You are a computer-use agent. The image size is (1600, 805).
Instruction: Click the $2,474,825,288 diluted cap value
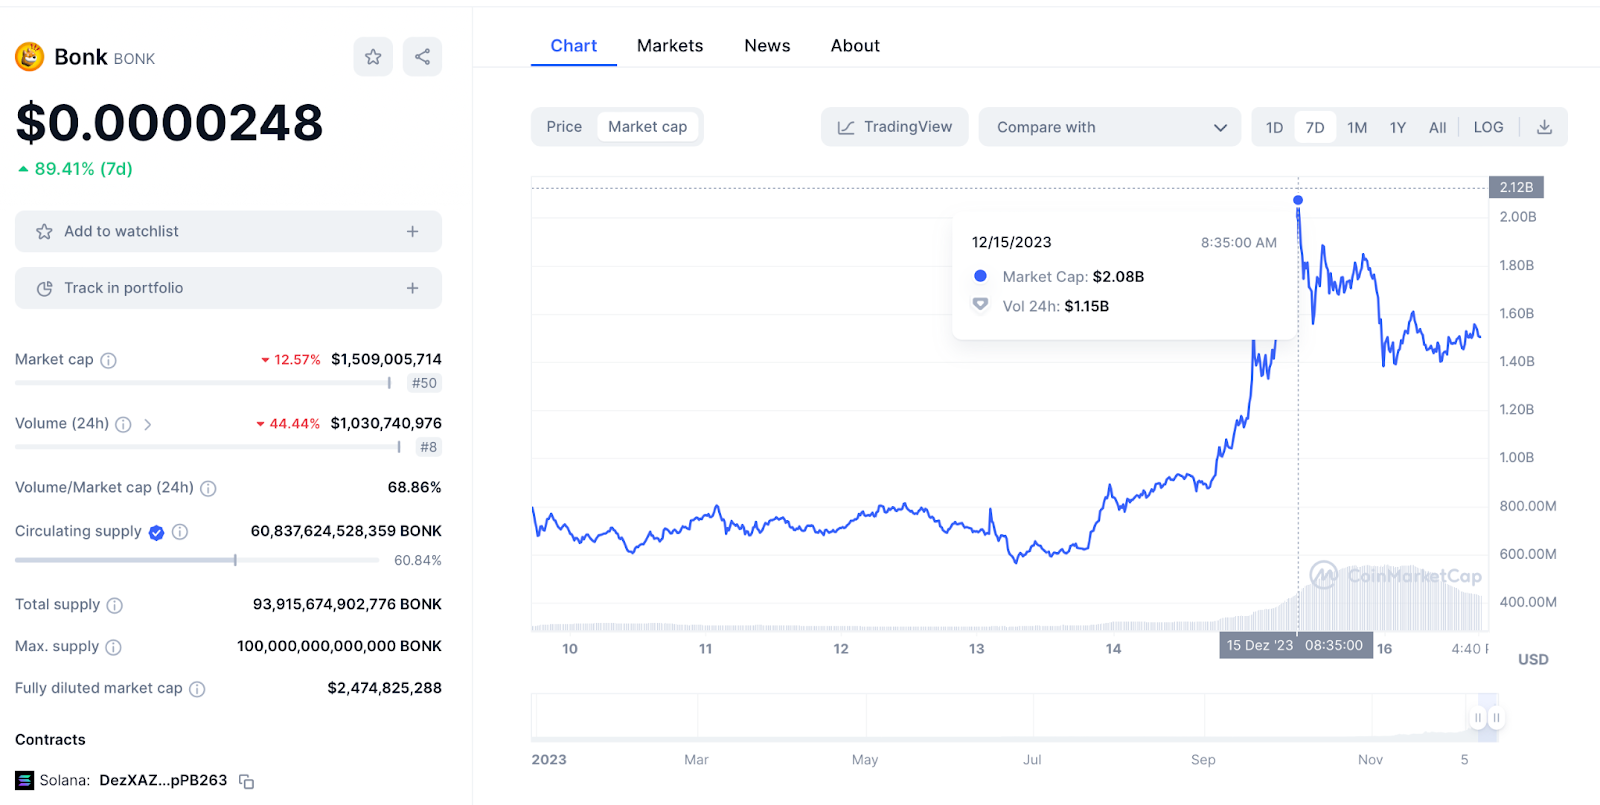click(x=384, y=688)
